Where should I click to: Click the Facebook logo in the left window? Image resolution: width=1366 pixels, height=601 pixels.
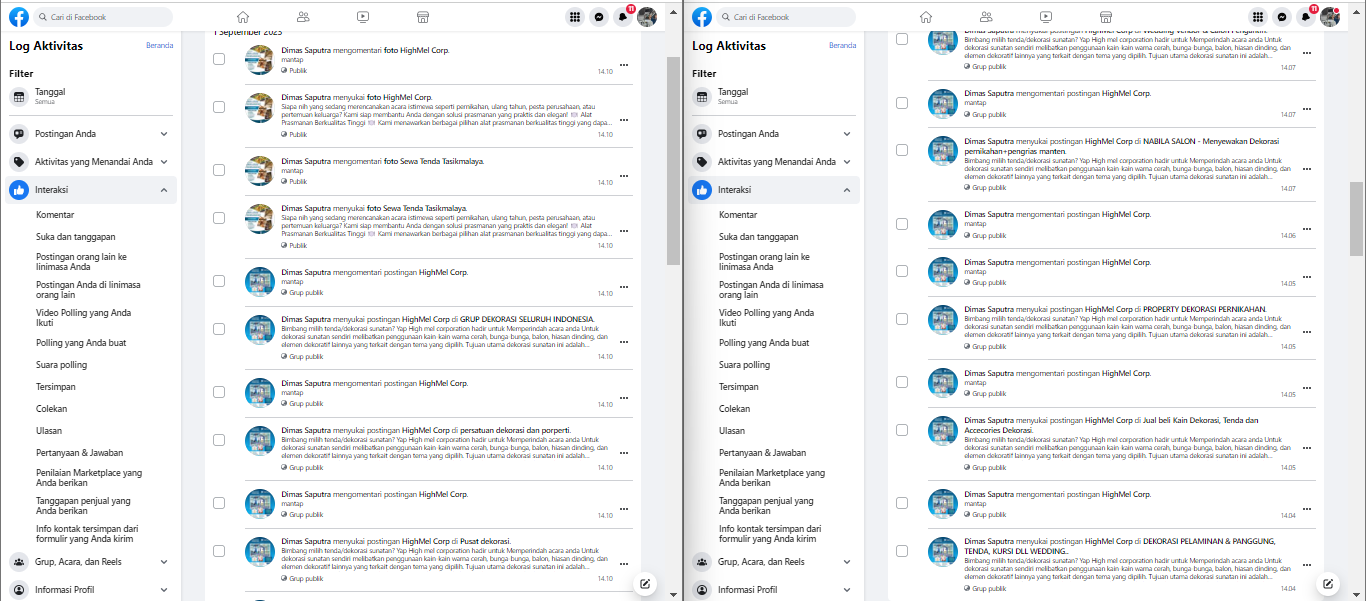(19, 17)
